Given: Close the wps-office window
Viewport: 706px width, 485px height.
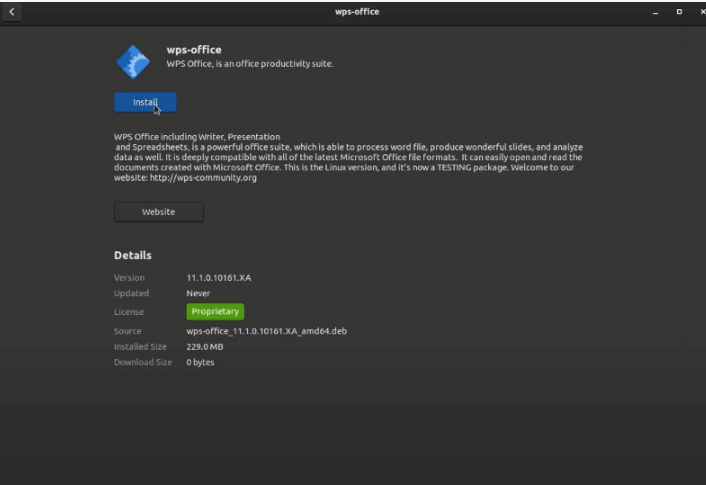Looking at the screenshot, I should click(x=700, y=12).
